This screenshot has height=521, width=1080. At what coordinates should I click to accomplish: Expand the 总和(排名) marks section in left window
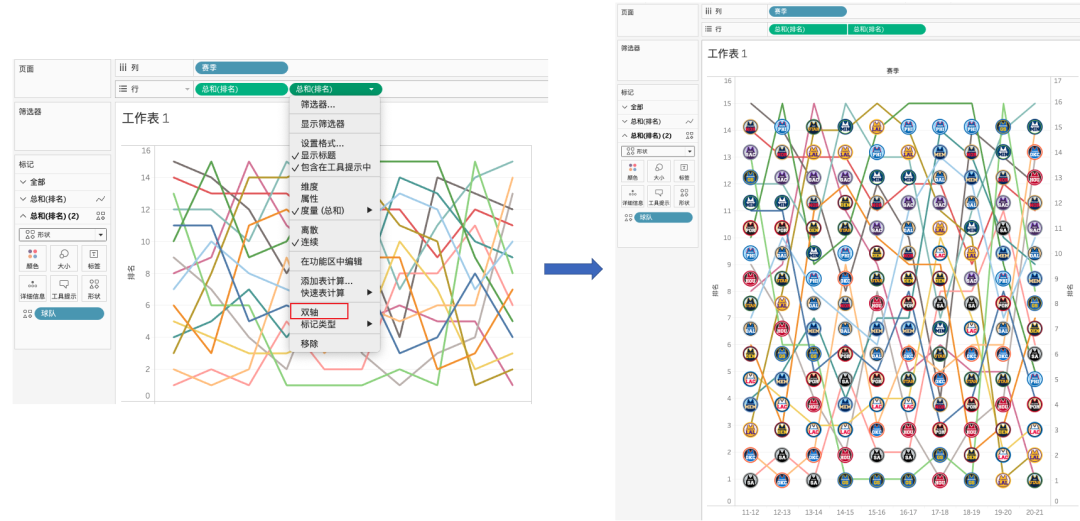point(23,198)
